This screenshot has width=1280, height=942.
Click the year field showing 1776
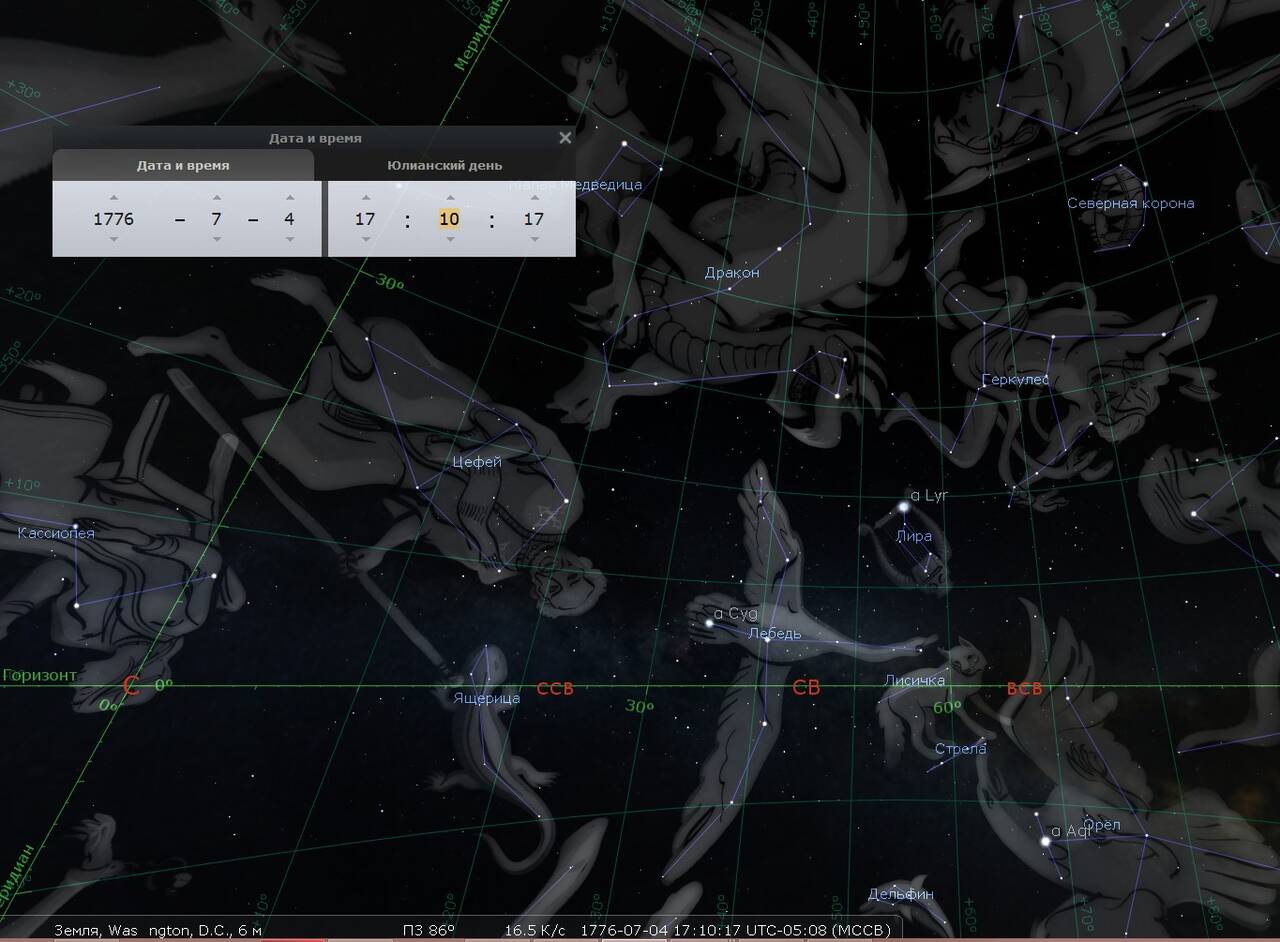[x=113, y=218]
